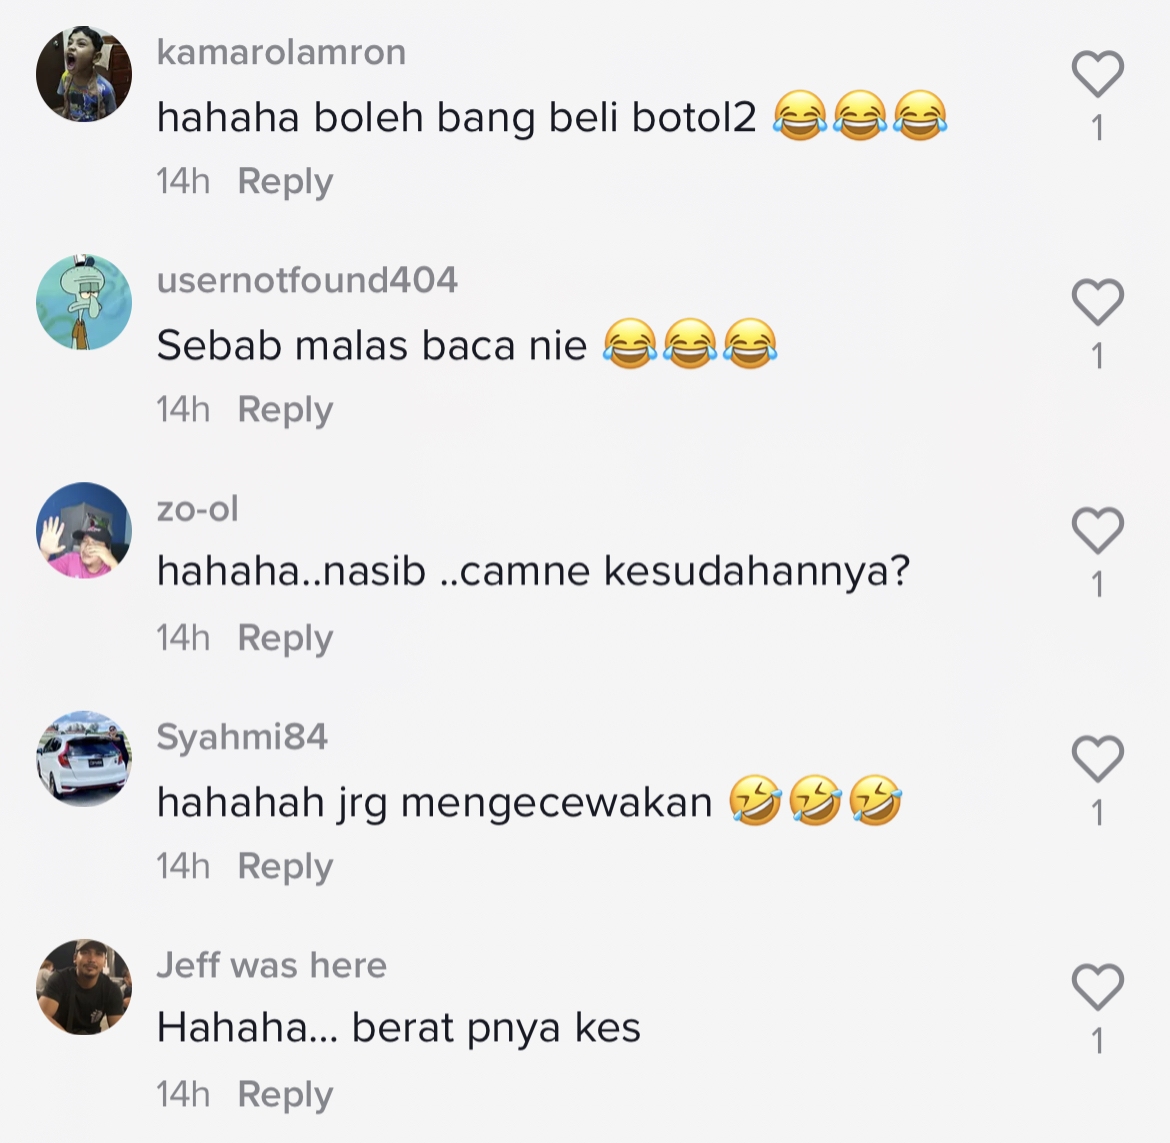
Task: Like kamarolamron's comment with the heart
Action: point(1098,74)
